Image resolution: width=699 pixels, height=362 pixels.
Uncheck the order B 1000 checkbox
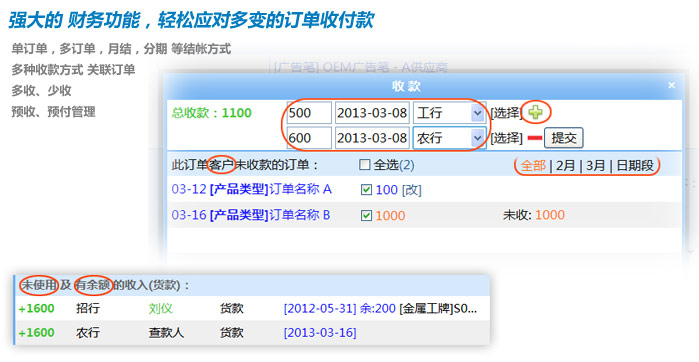(x=366, y=216)
